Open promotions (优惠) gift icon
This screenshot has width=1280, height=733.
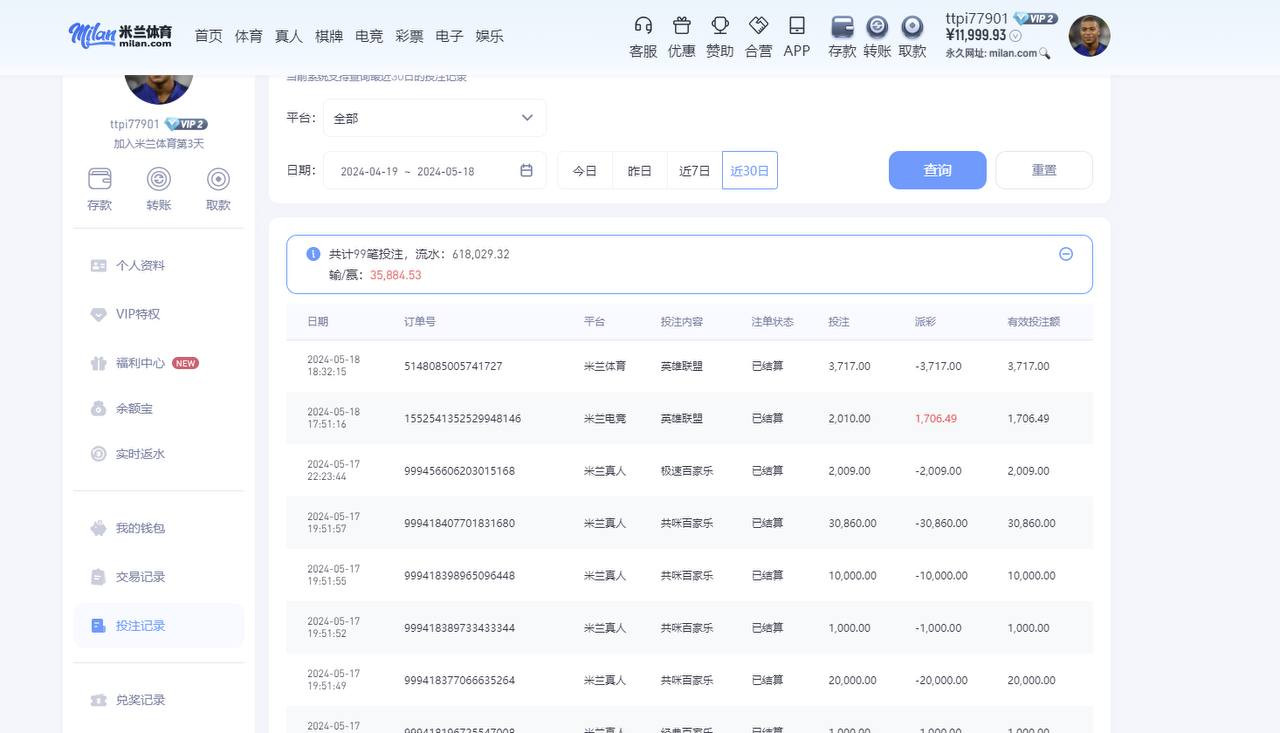[681, 26]
